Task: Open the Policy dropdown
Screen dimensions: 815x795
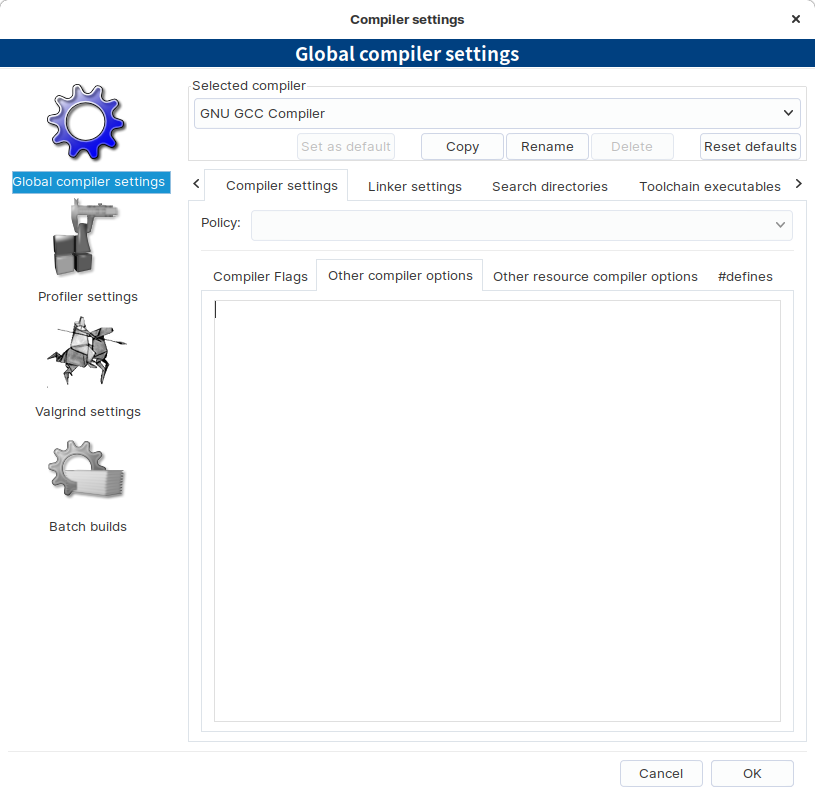Action: pos(521,225)
